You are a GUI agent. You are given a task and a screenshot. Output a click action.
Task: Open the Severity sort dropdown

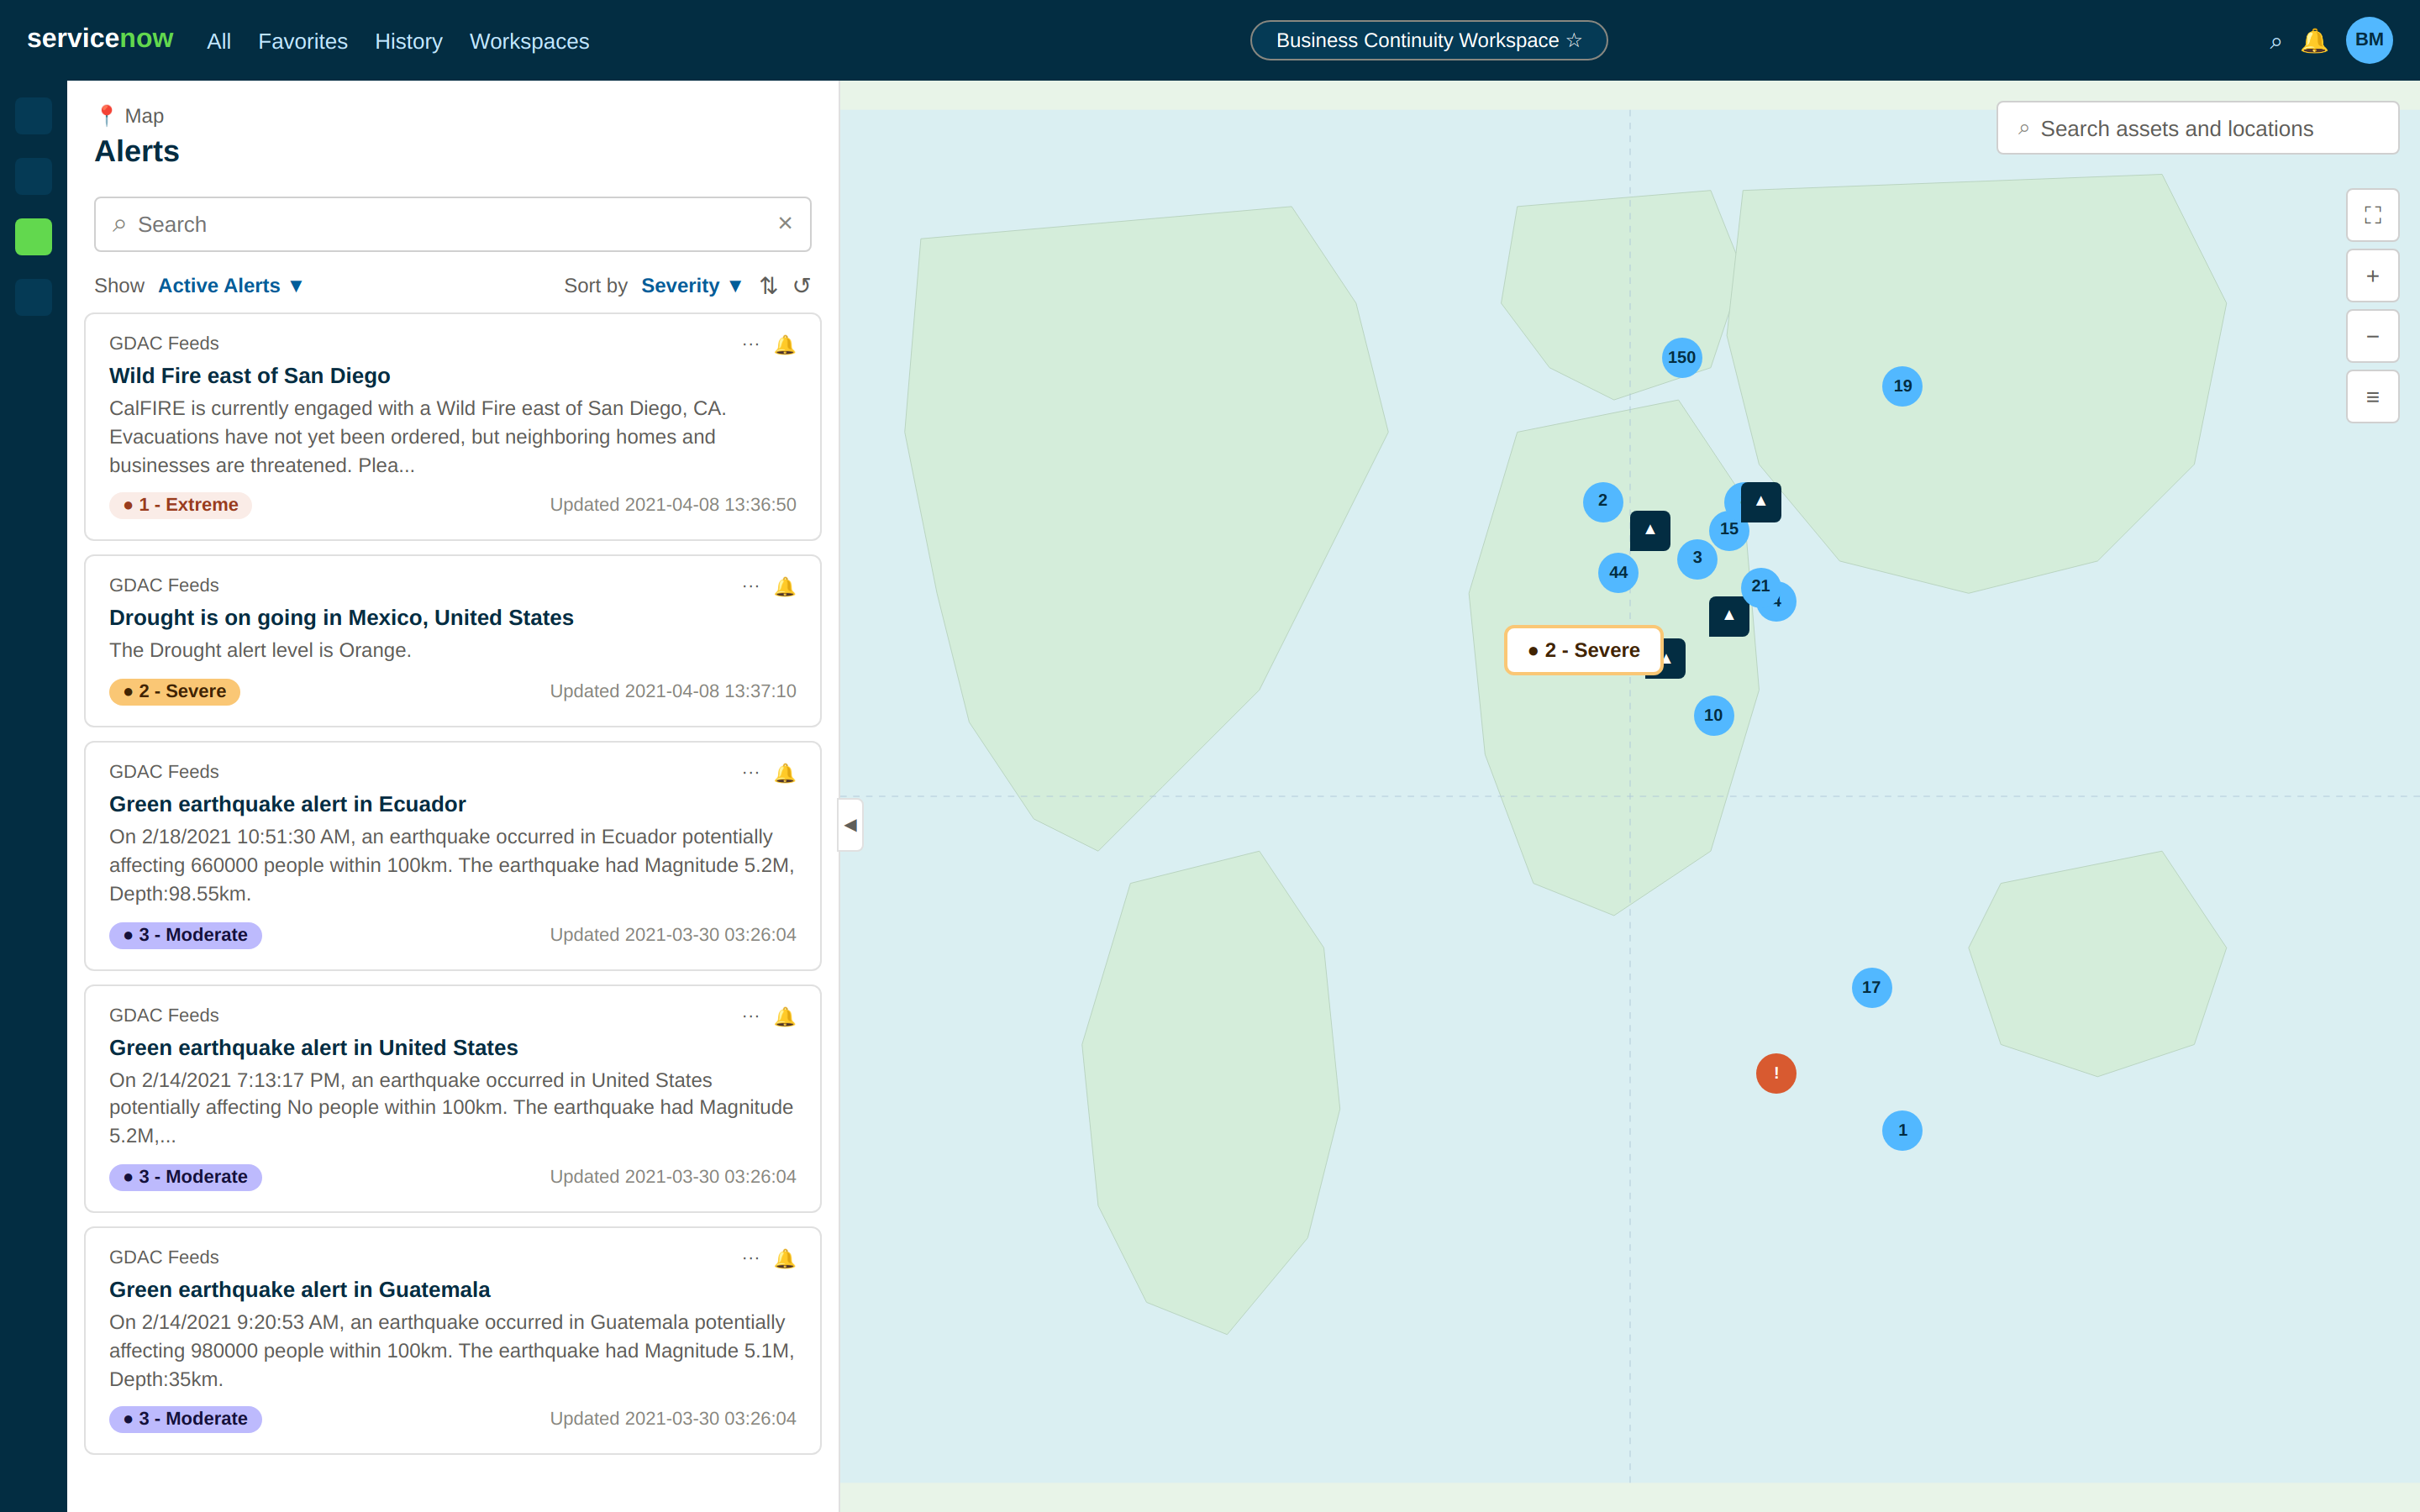pos(691,286)
